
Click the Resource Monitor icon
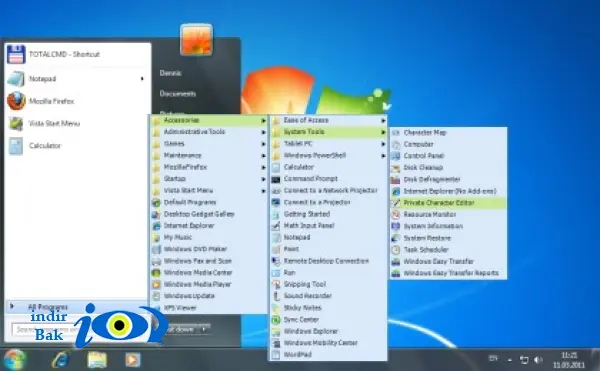point(396,215)
